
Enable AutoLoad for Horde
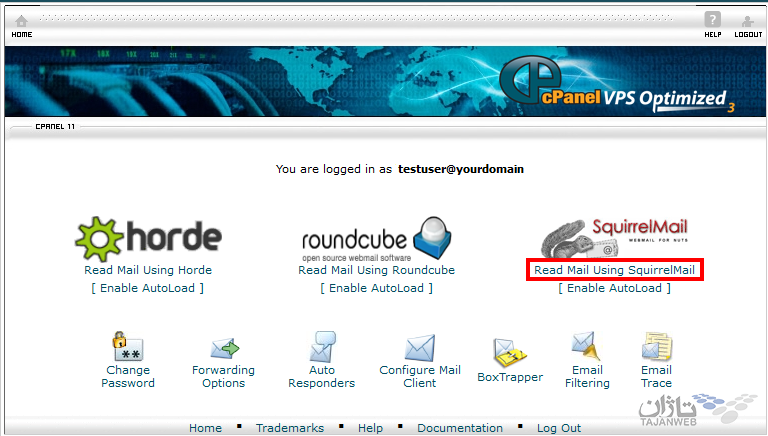tap(148, 288)
